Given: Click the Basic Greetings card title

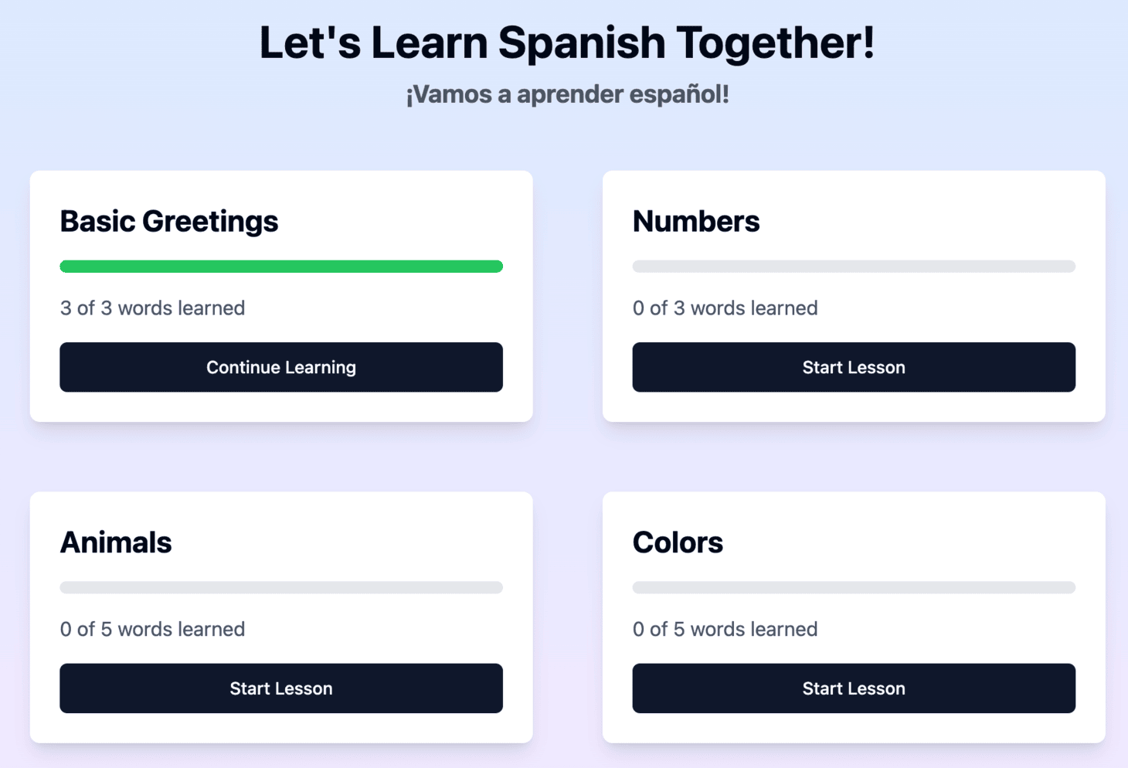Looking at the screenshot, I should (168, 221).
